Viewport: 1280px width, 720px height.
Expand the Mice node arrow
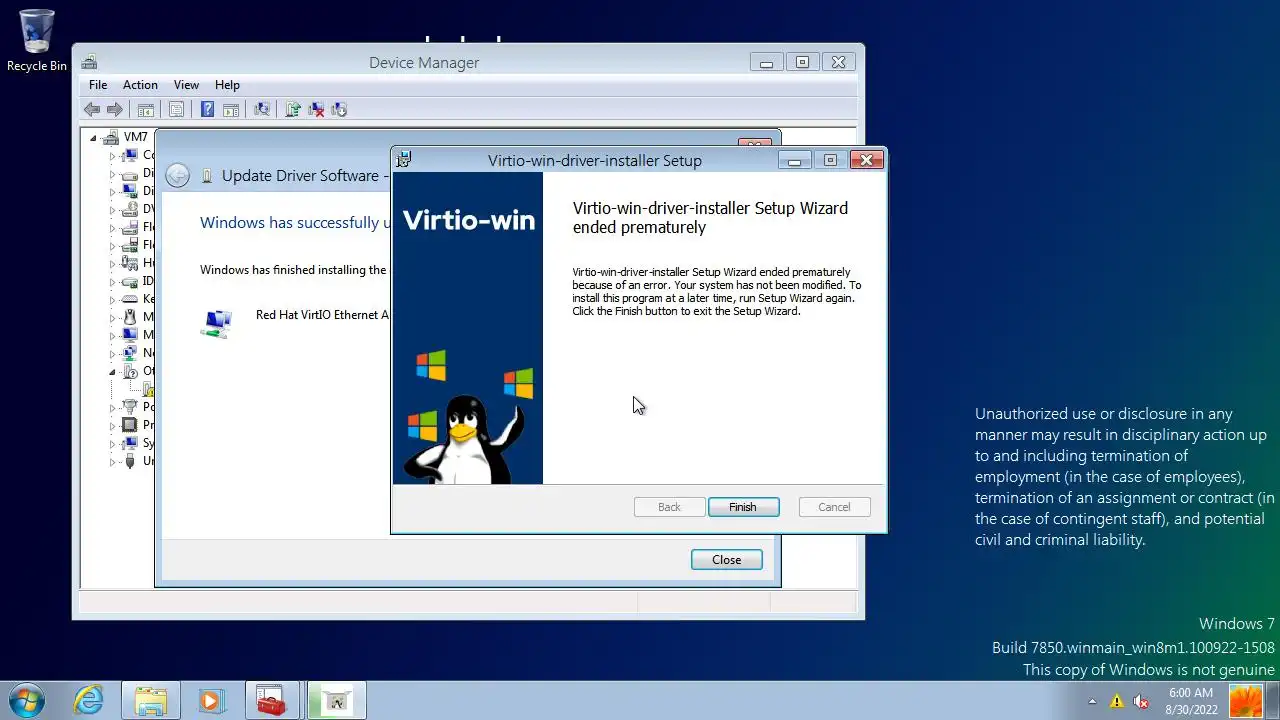[x=112, y=317]
